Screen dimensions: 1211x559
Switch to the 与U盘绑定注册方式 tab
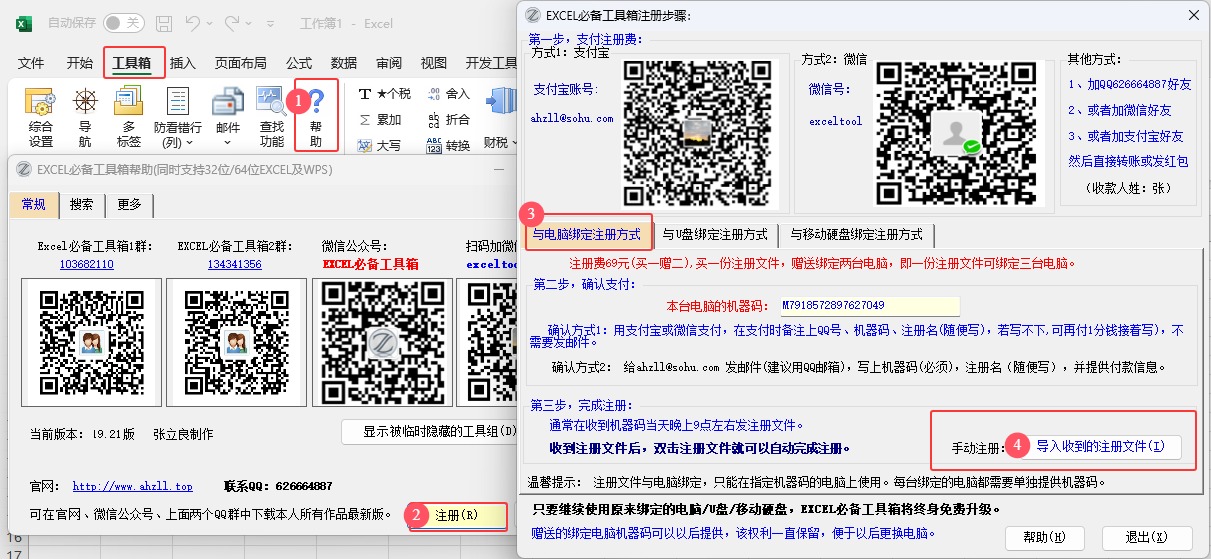coord(714,234)
